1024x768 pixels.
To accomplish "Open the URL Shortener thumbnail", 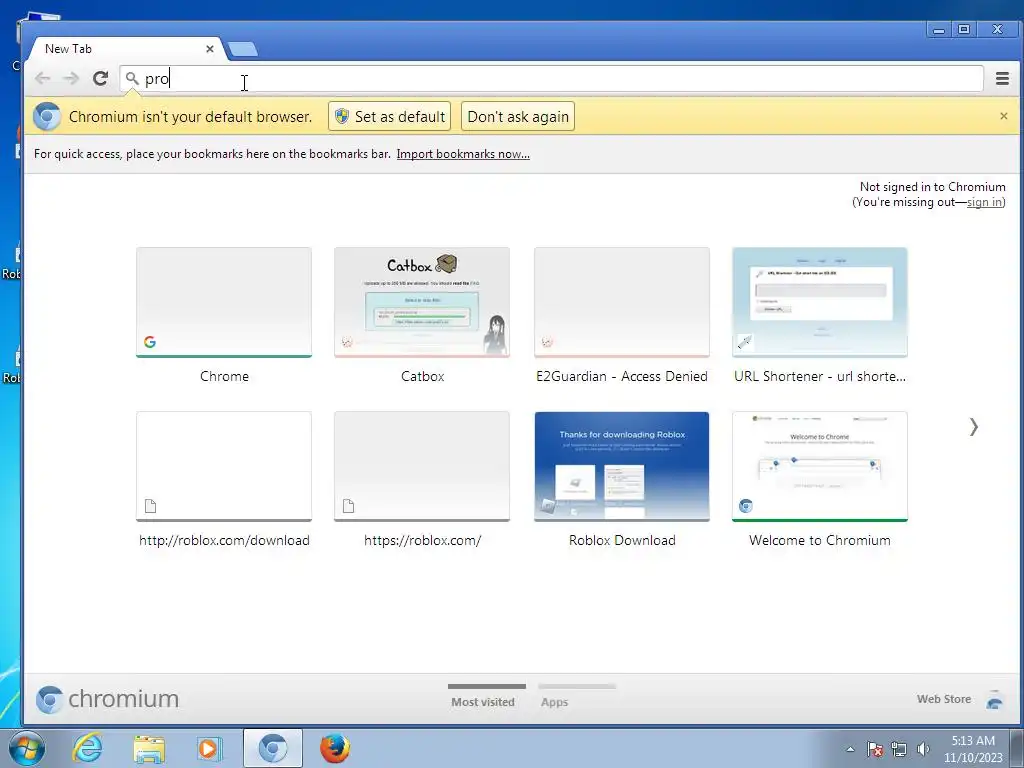I will pyautogui.click(x=820, y=302).
